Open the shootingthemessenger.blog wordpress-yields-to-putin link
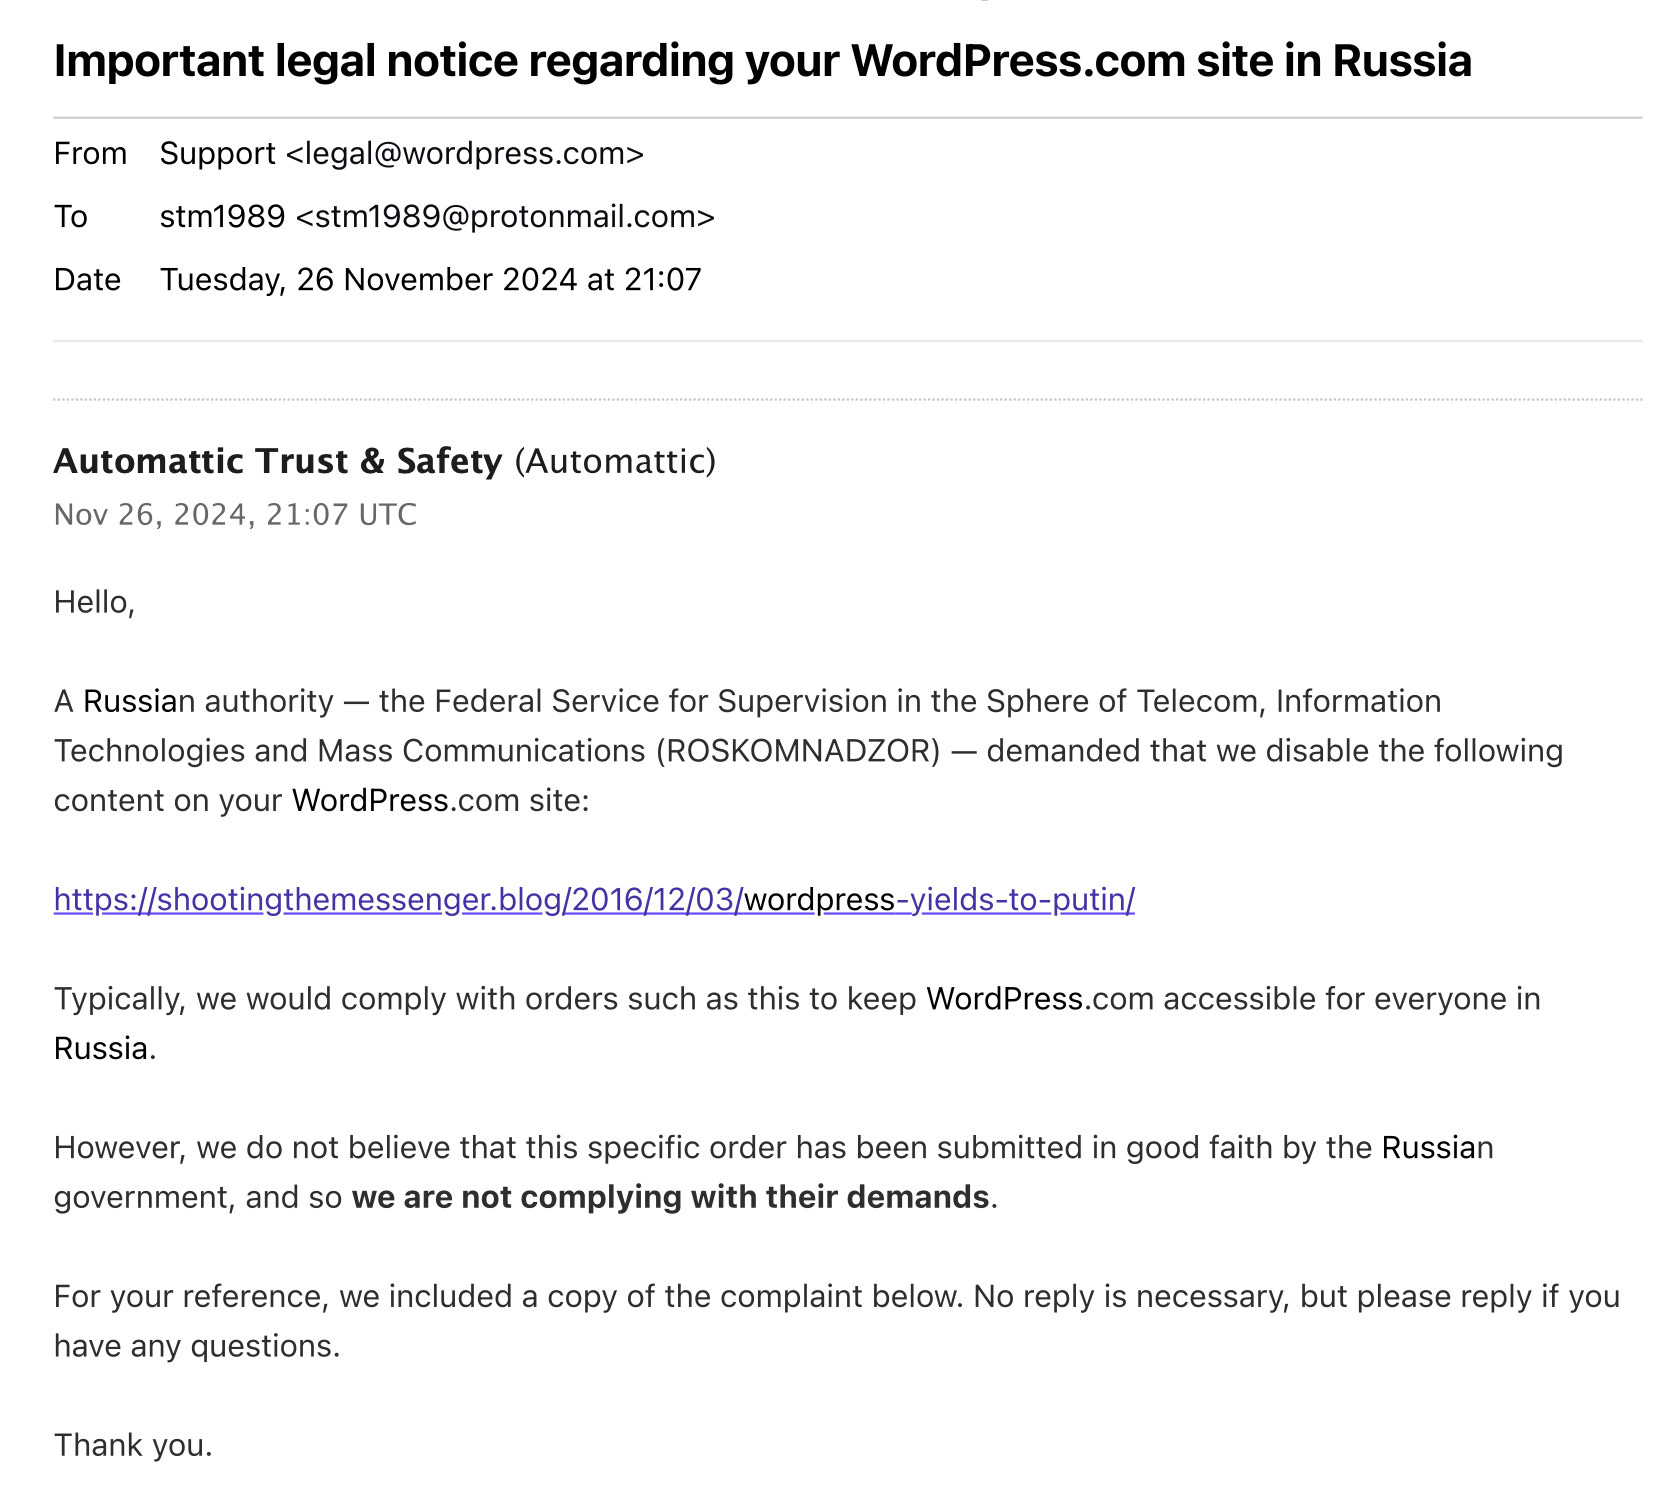The image size is (1665, 1502). (x=594, y=900)
